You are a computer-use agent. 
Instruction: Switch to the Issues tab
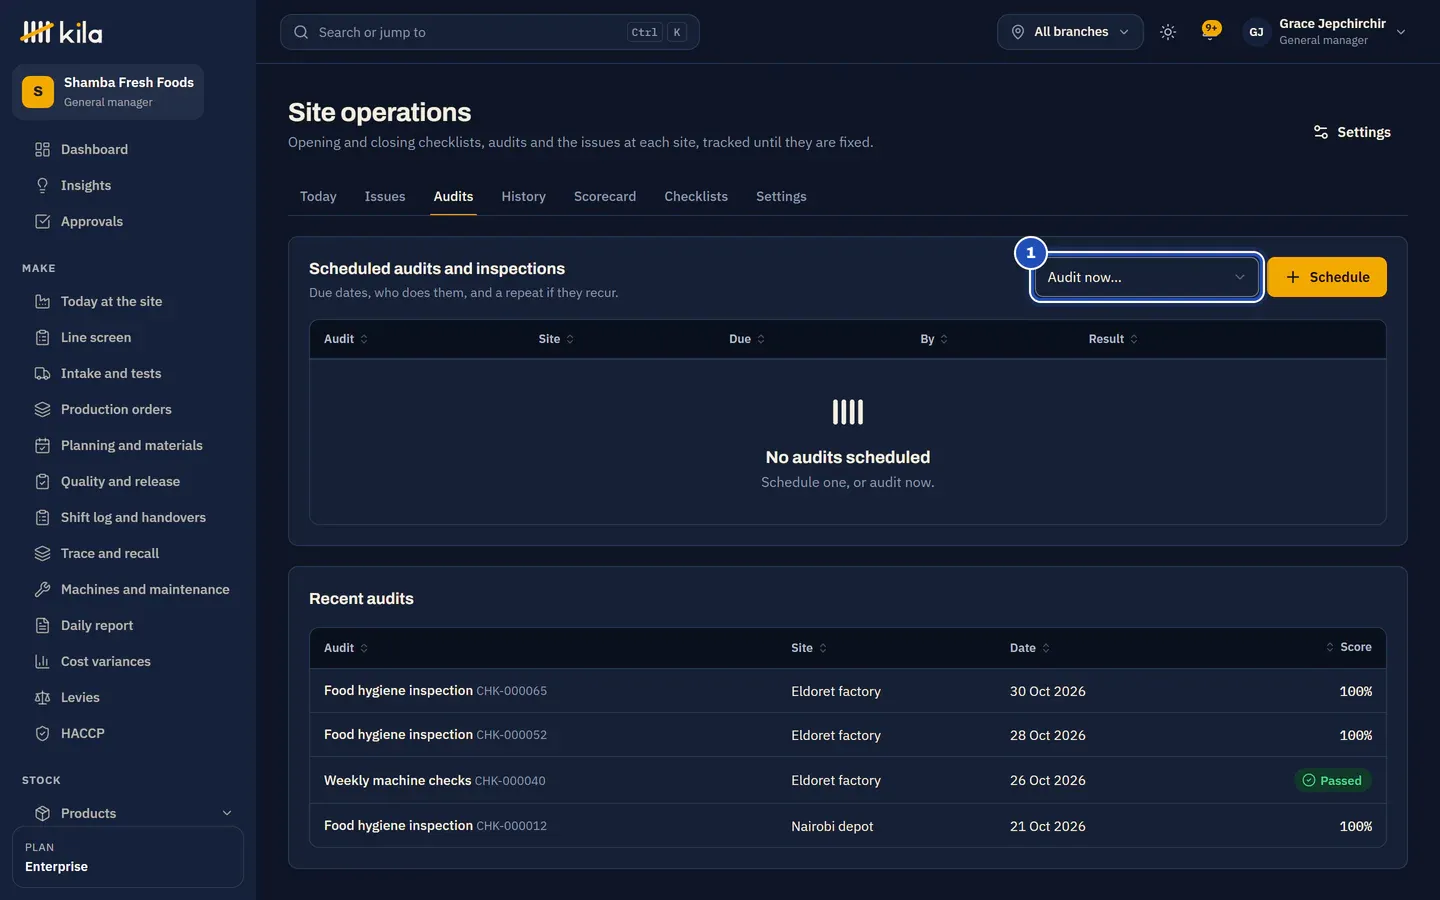pyautogui.click(x=385, y=197)
